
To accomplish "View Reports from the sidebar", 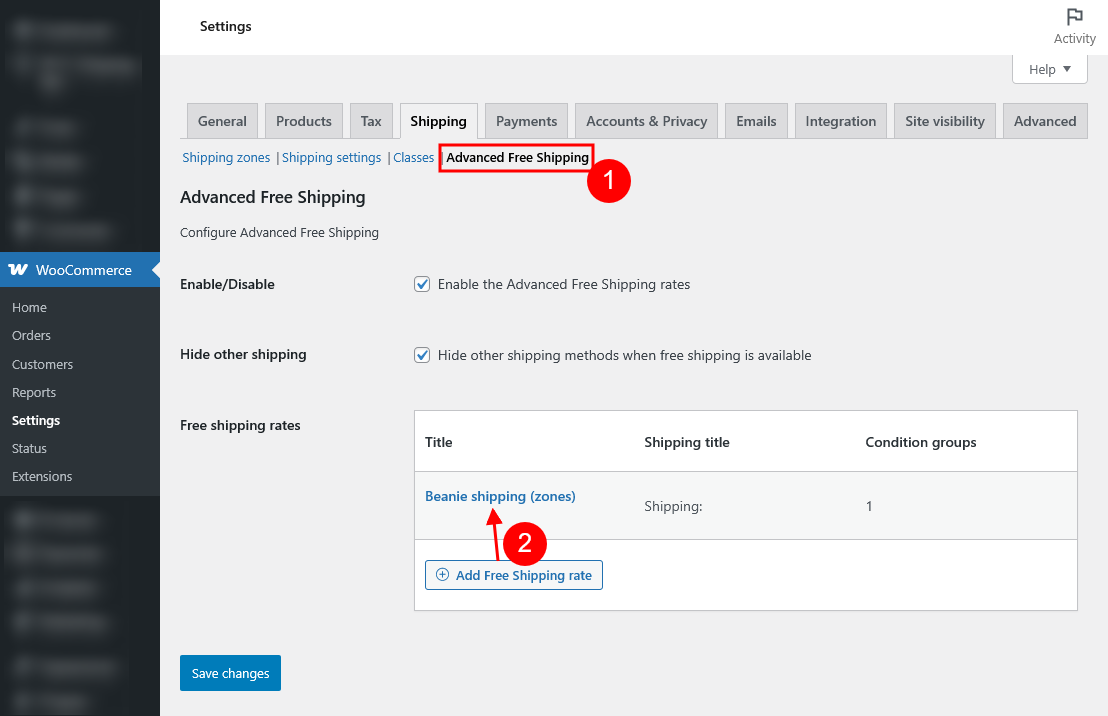I will (34, 392).
